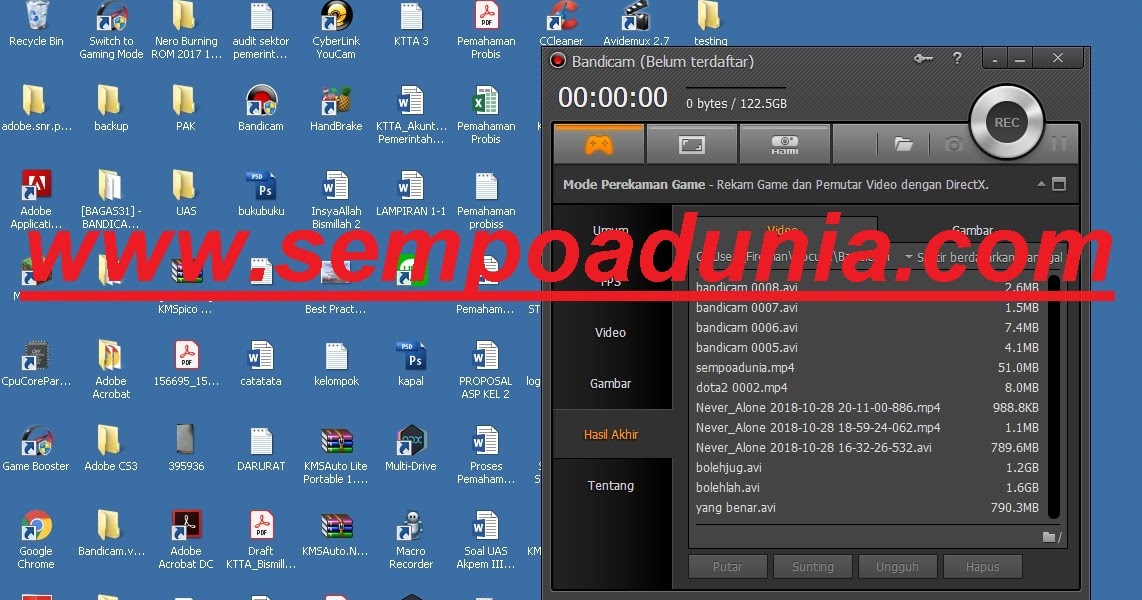Image resolution: width=1142 pixels, height=600 pixels.
Task: Click the key registration icon in Bandicam title
Action: coord(924,59)
